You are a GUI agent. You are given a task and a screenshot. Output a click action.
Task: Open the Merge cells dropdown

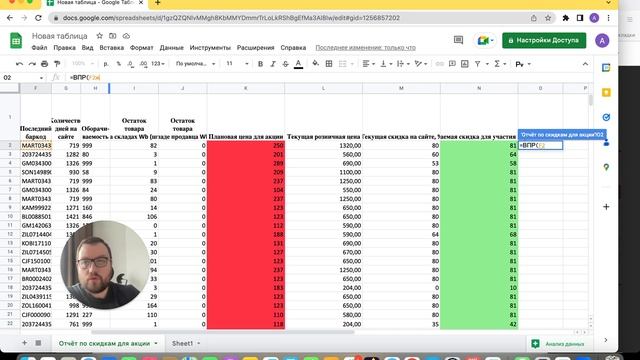click(346, 64)
